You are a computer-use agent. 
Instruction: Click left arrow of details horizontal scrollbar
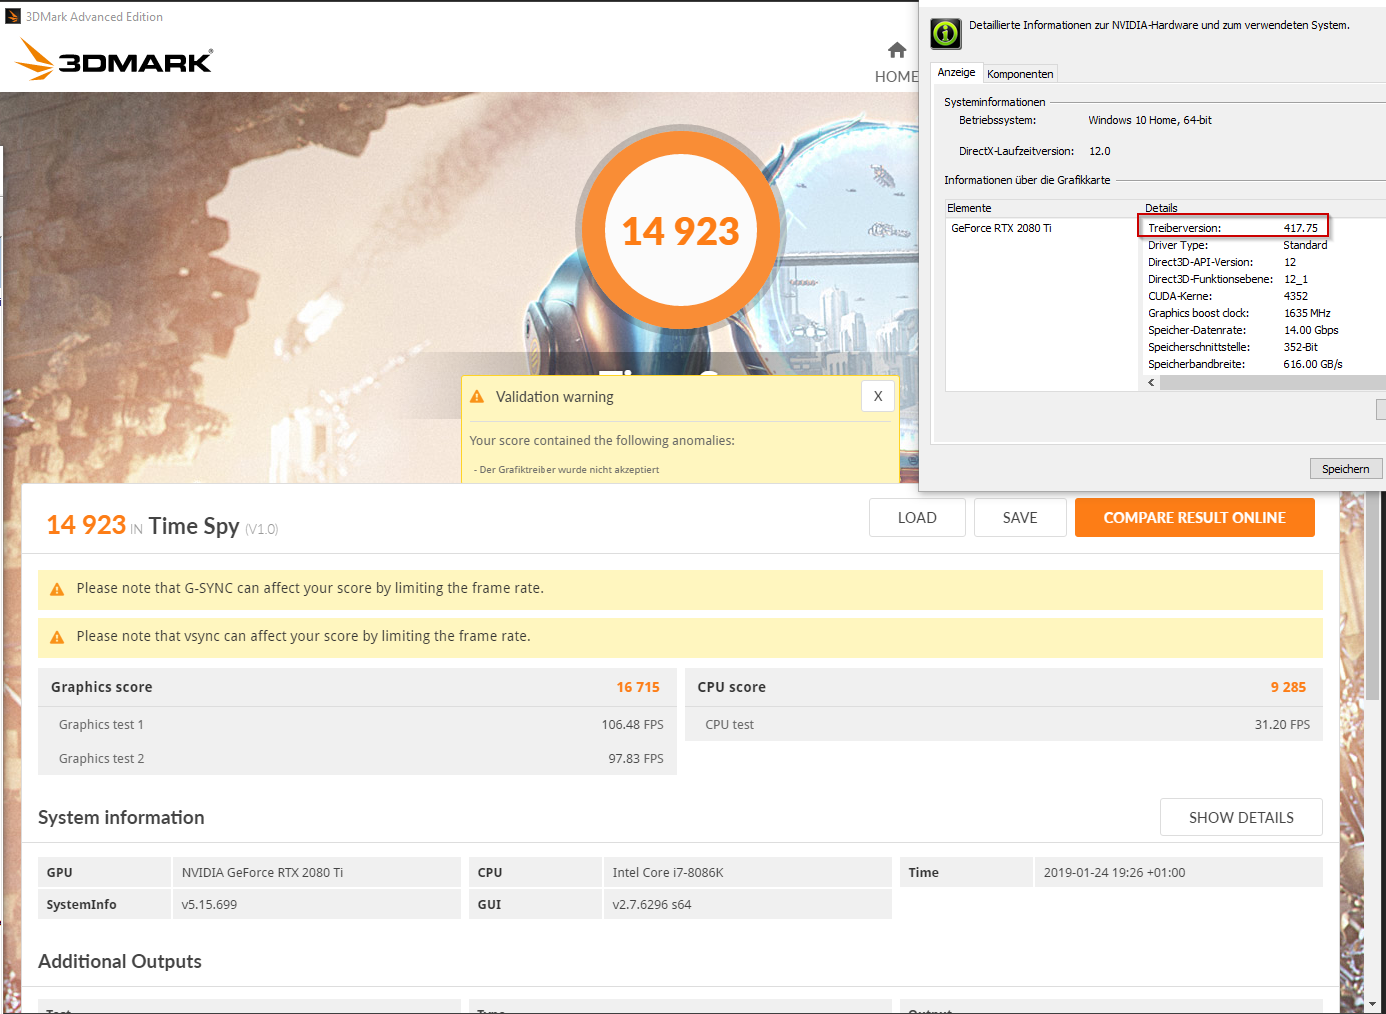point(1151,382)
